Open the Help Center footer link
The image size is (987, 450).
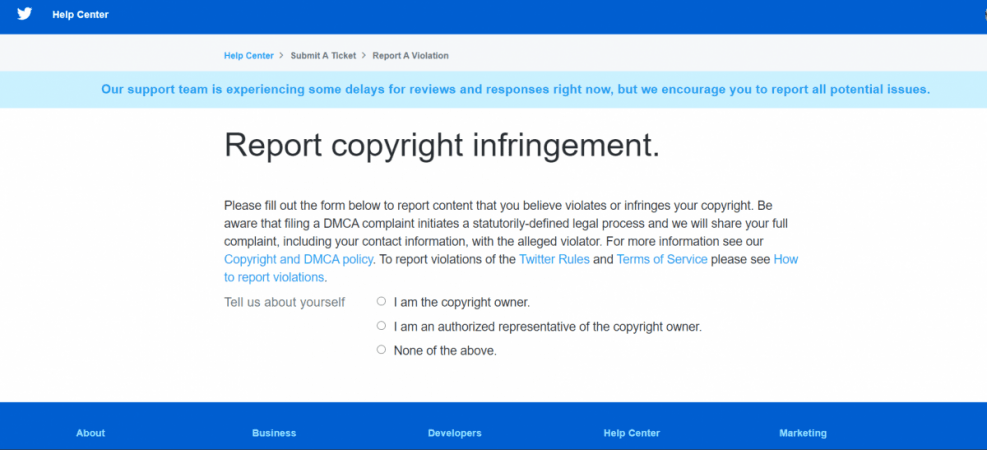point(631,433)
